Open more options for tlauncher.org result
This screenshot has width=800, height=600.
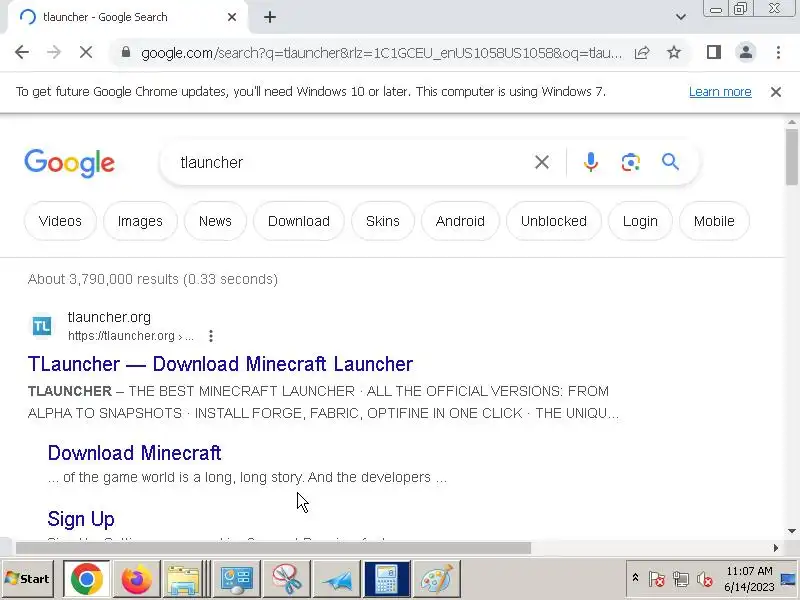[211, 336]
